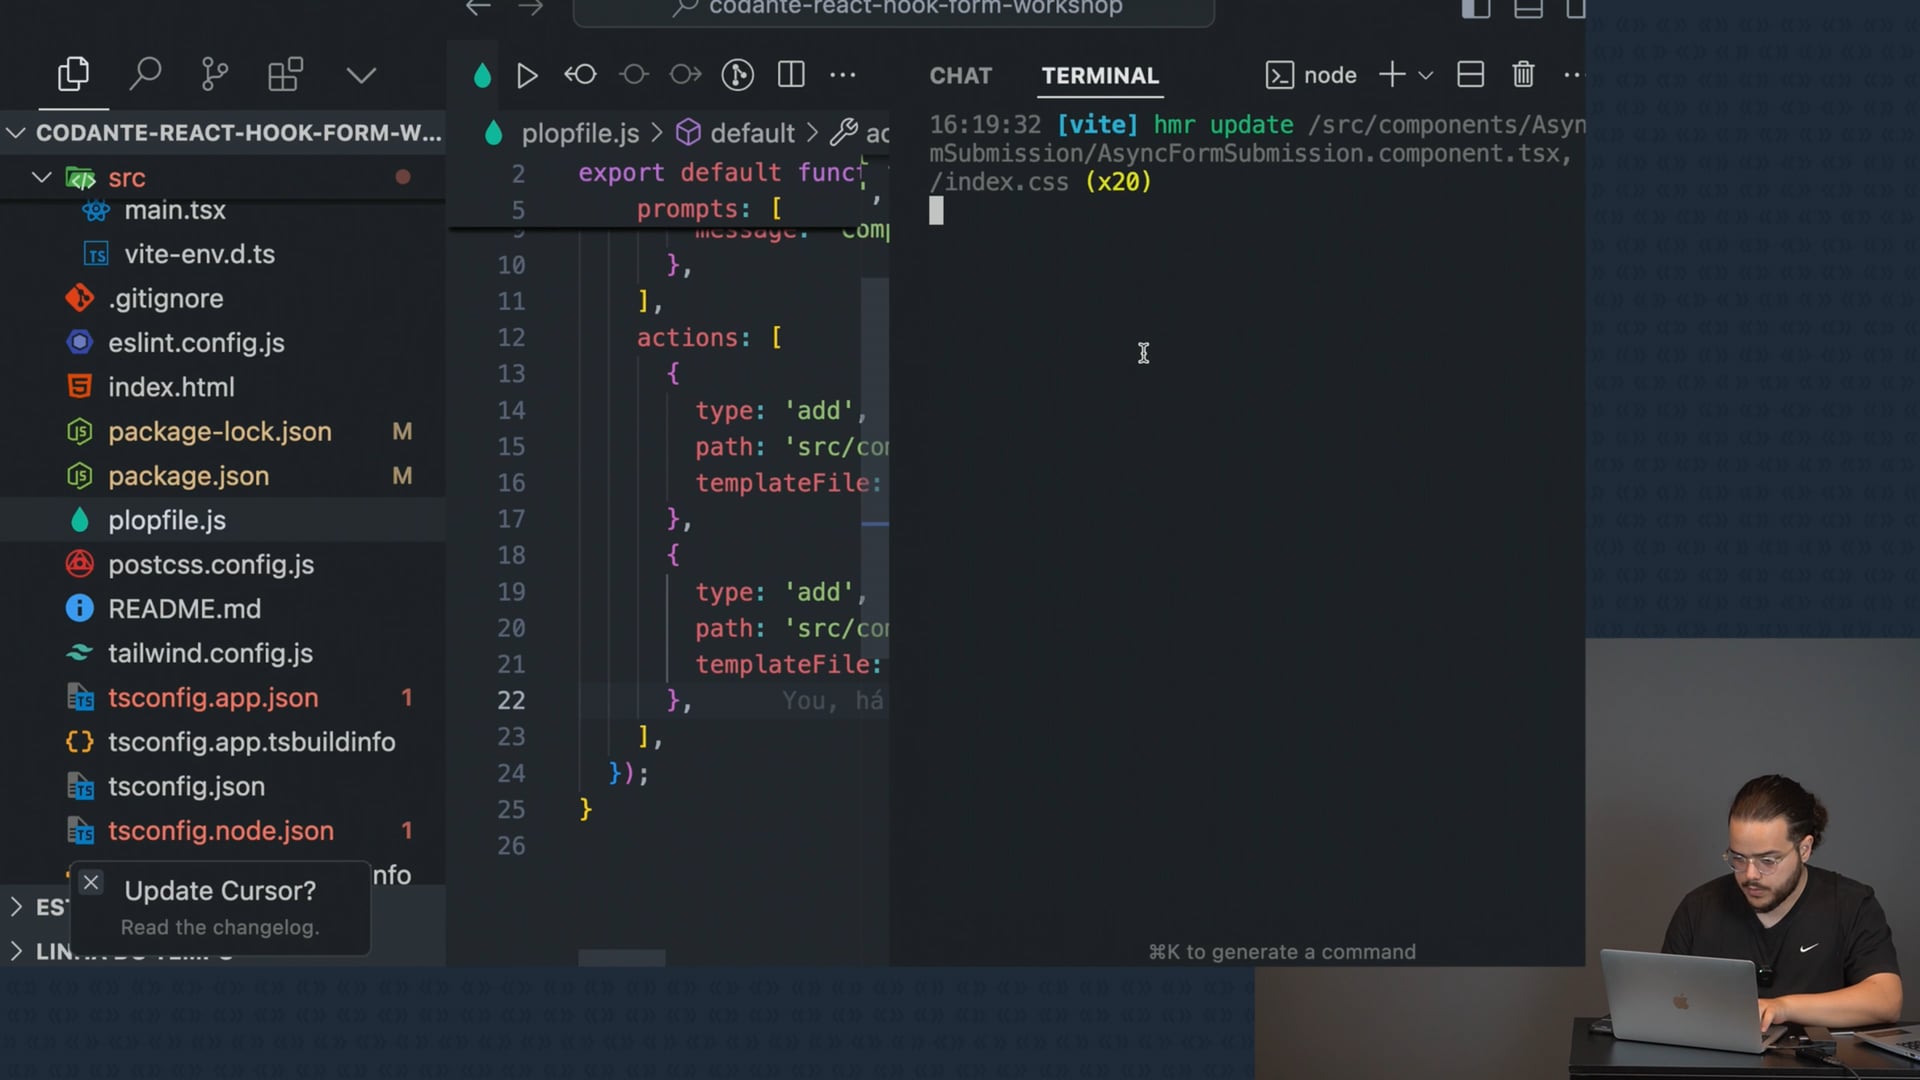Split the terminal panel icon
The image size is (1920, 1080).
(x=1470, y=75)
